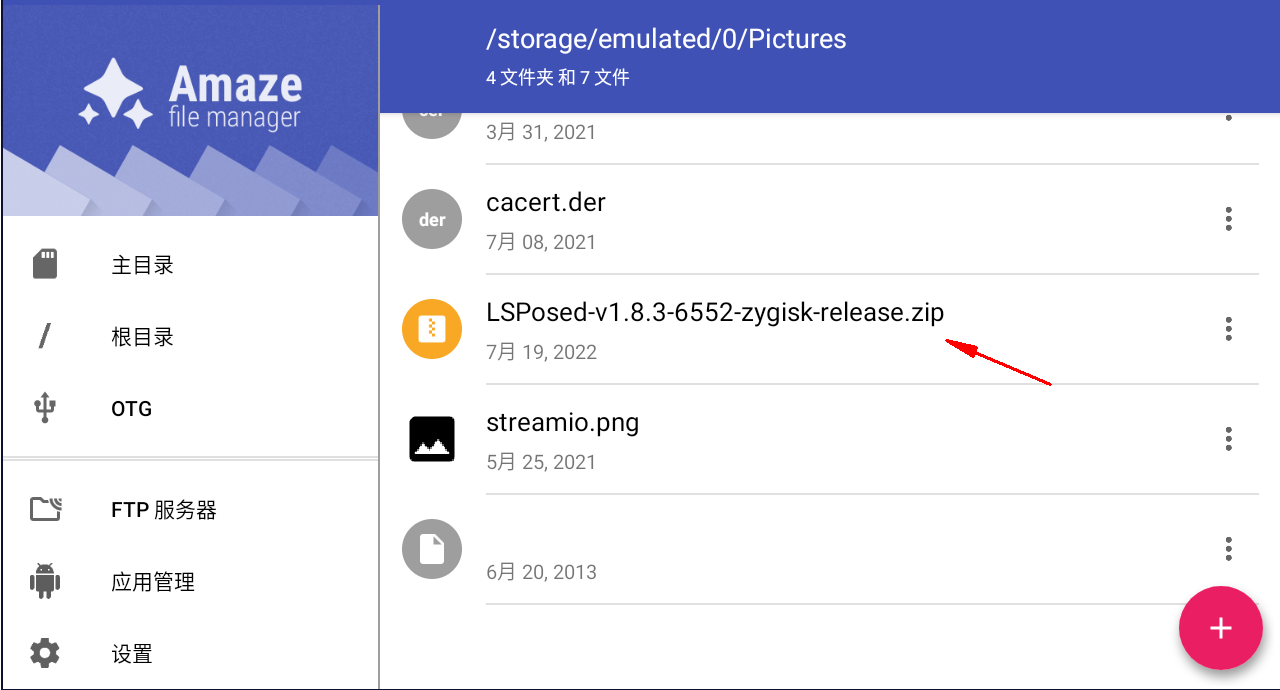Click the slash icon for 根目录
Viewport: 1280px width, 690px height.
pos(45,337)
